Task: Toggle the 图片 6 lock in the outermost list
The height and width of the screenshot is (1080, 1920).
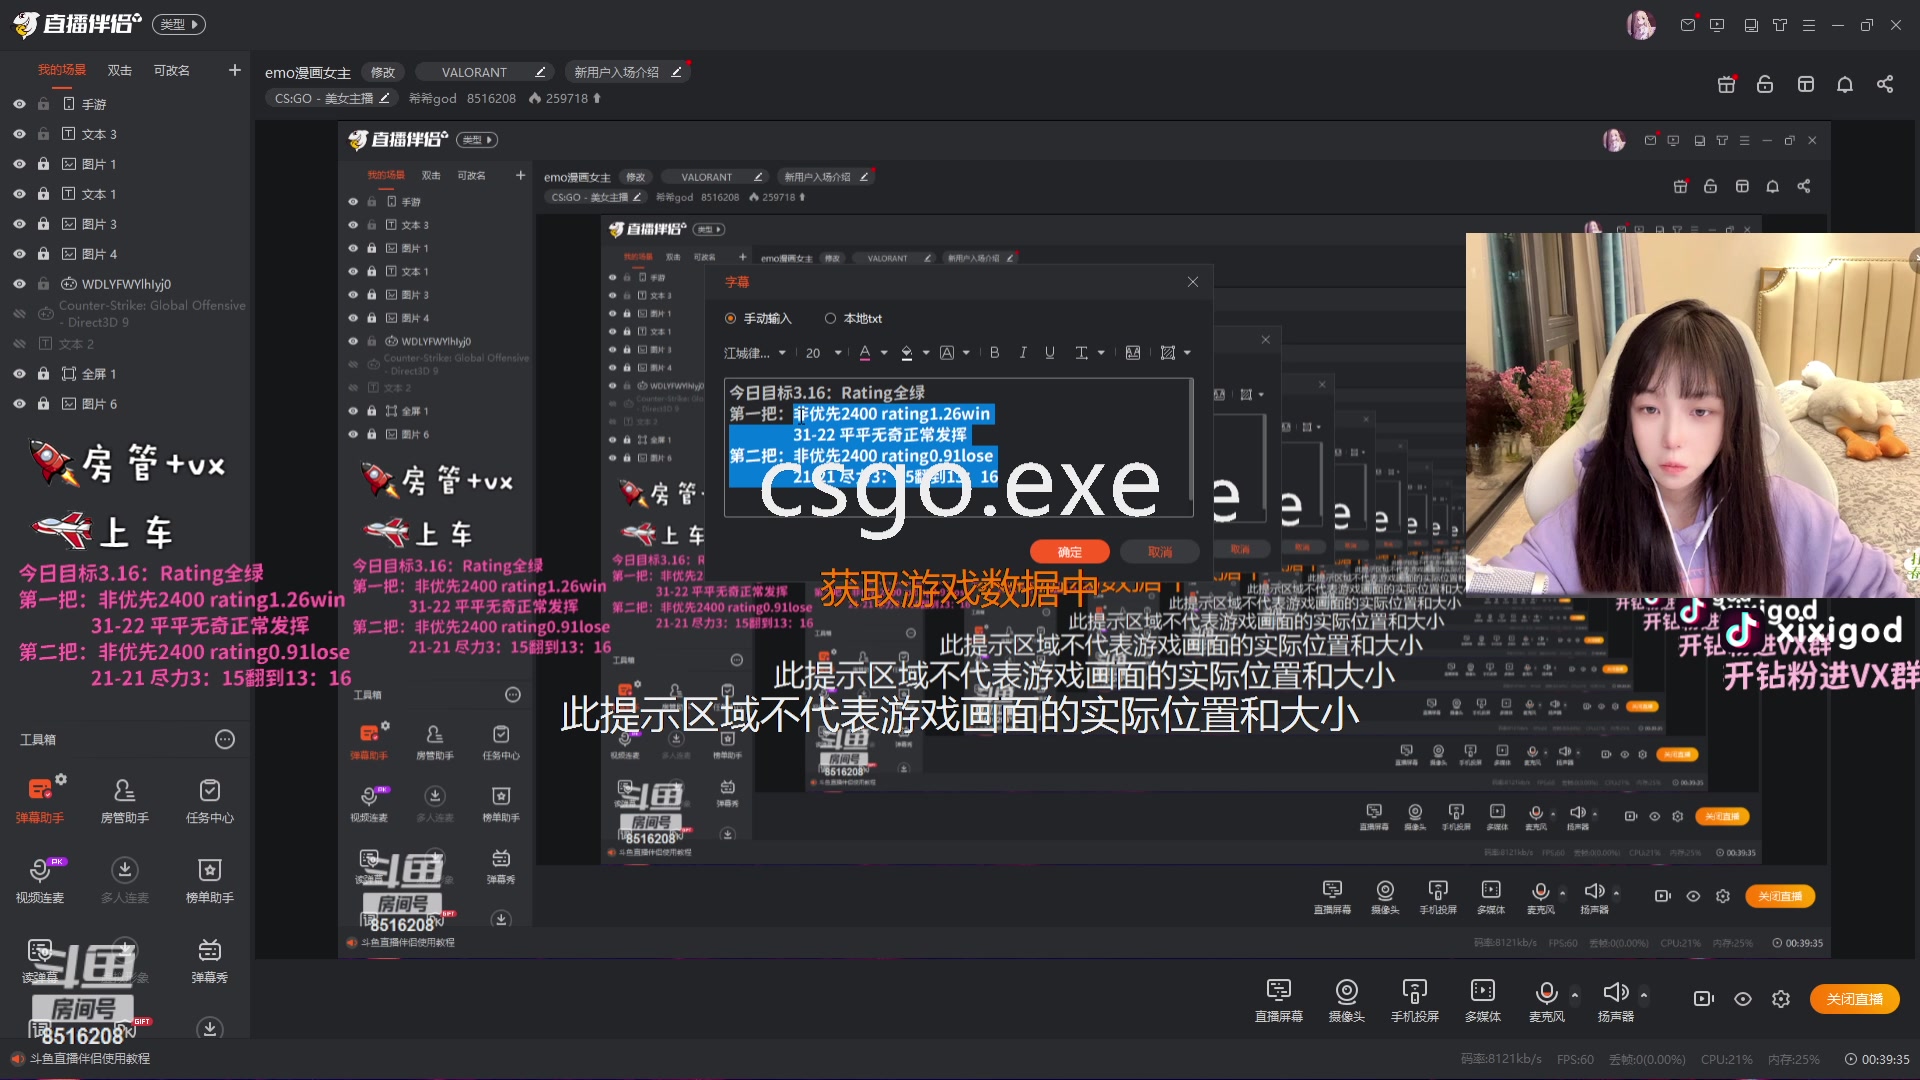Action: (x=43, y=404)
